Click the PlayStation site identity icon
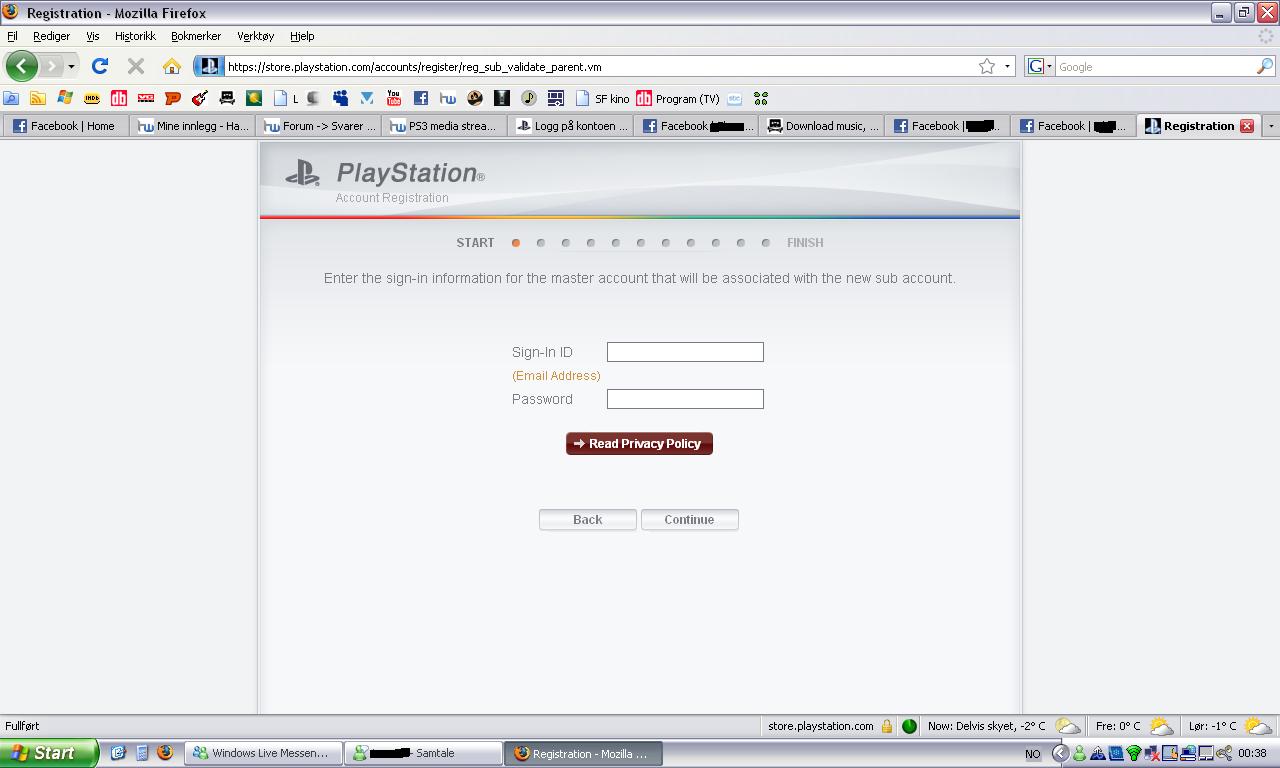 (x=209, y=66)
